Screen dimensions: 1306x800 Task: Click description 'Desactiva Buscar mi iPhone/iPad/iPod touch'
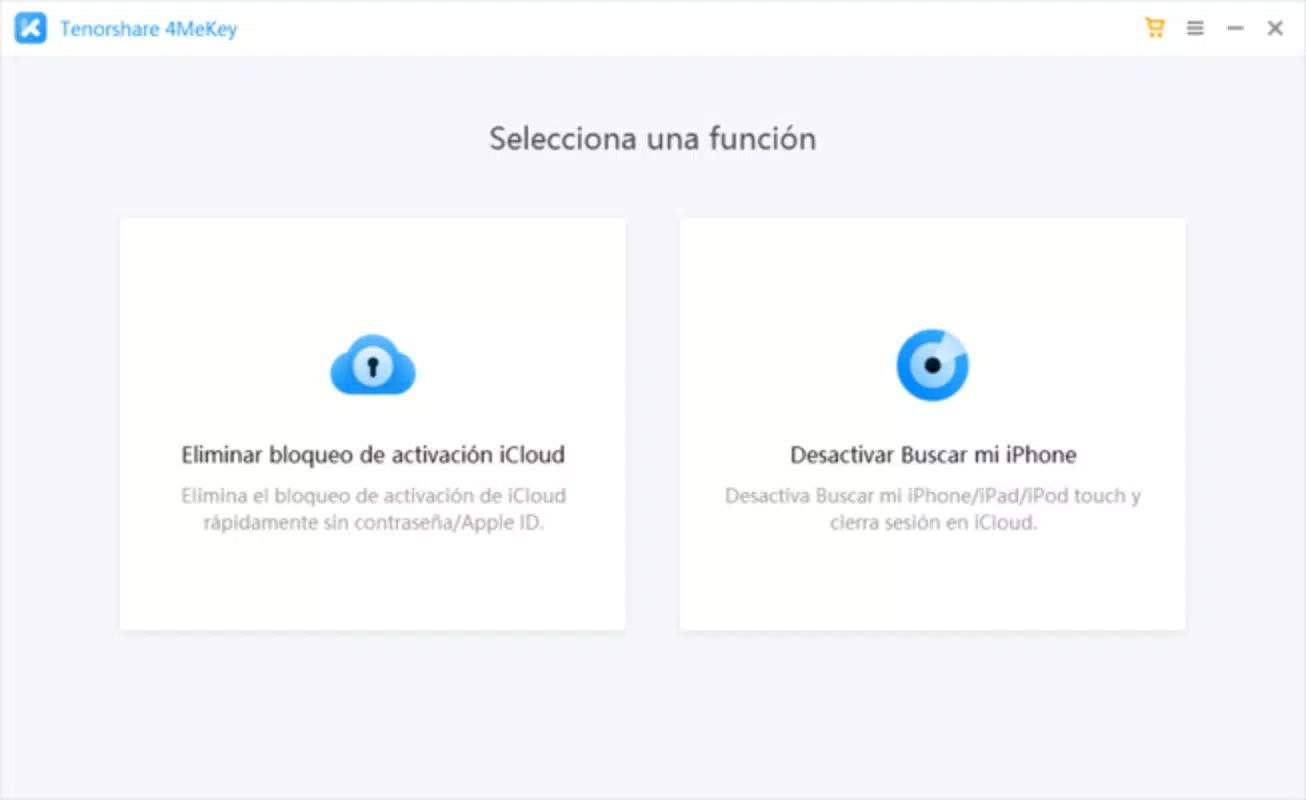click(933, 509)
